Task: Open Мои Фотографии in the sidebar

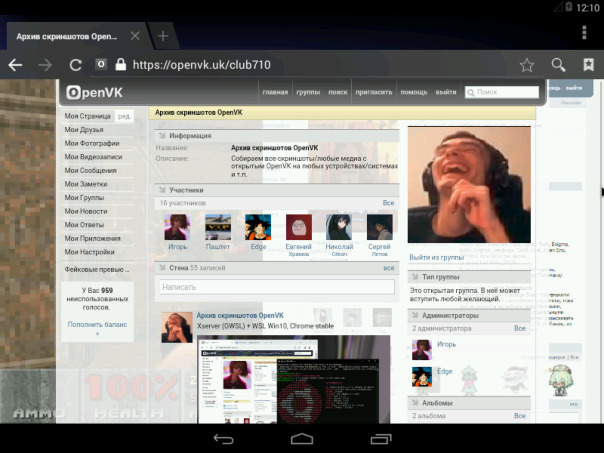Action: [x=92, y=143]
